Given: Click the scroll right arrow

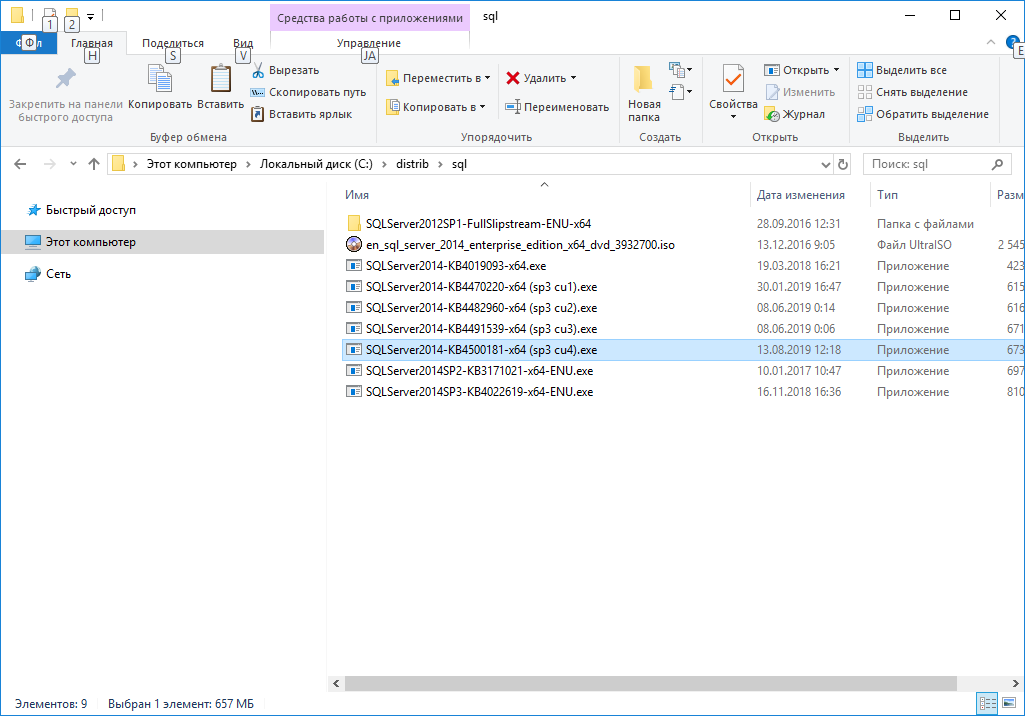Looking at the screenshot, I should pos(1015,683).
